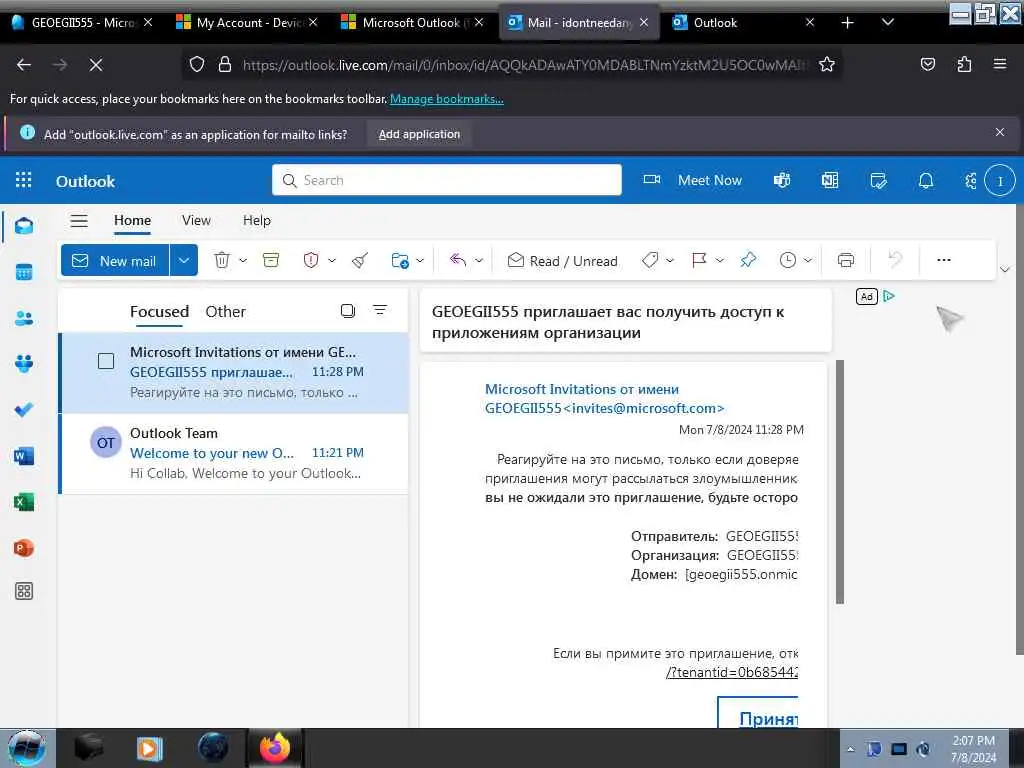The height and width of the screenshot is (768, 1024).
Task: Click the Snooze clock icon
Action: click(x=788, y=260)
